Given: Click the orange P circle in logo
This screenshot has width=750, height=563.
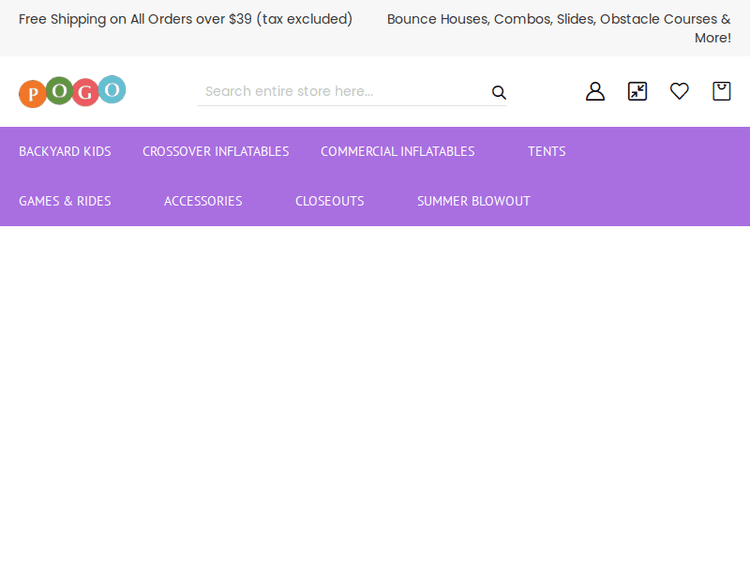Looking at the screenshot, I should (x=32, y=94).
